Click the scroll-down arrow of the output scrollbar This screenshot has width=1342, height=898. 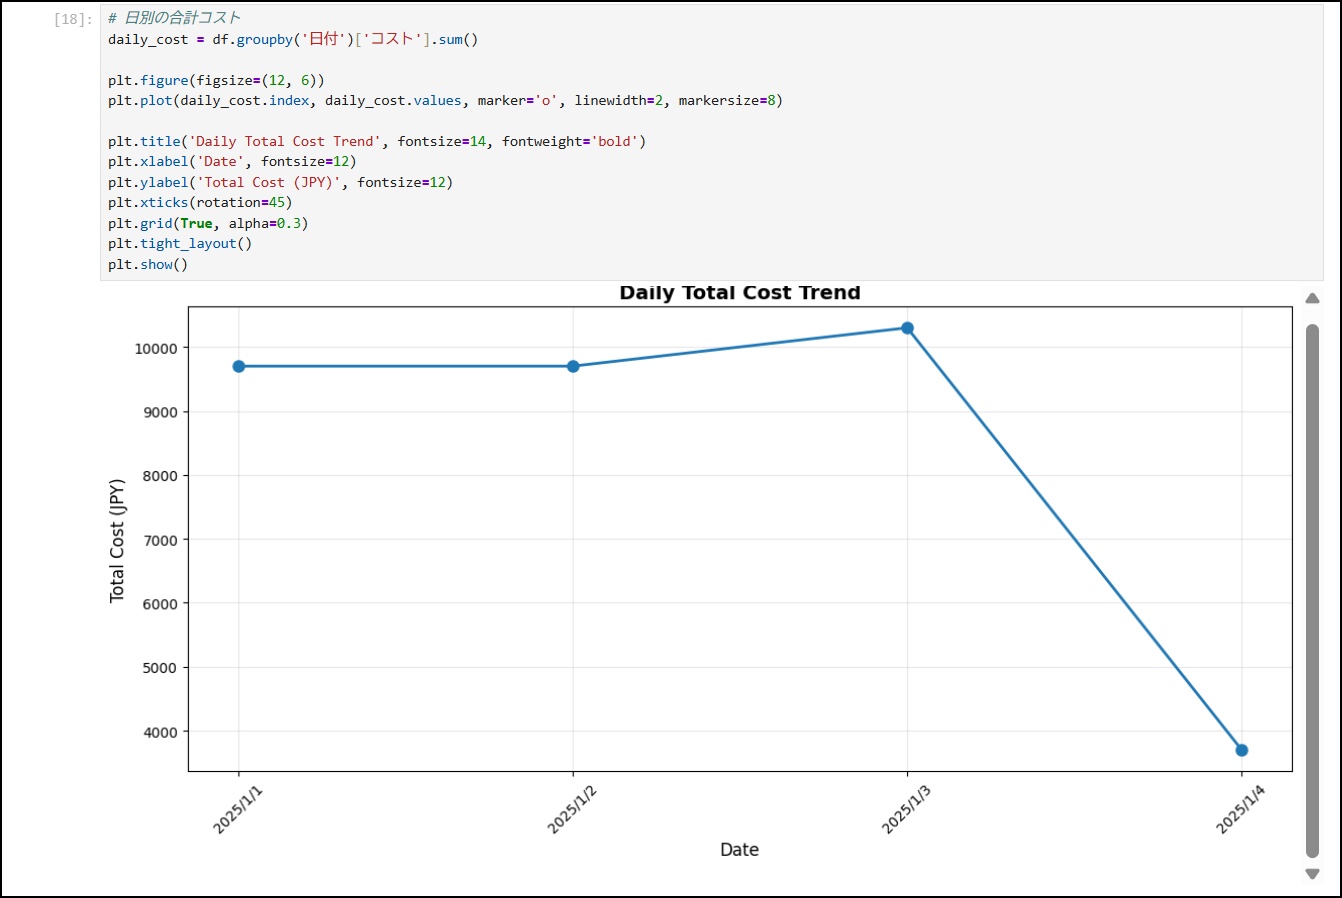1312,874
